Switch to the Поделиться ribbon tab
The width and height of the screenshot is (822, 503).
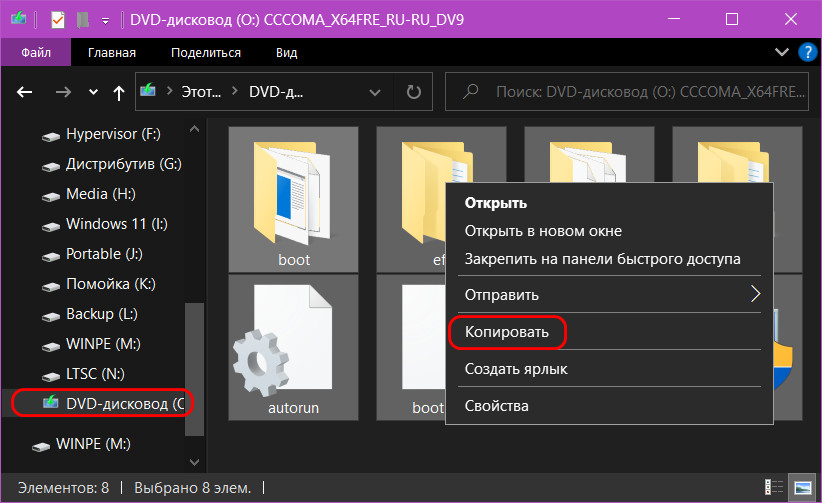[206, 52]
